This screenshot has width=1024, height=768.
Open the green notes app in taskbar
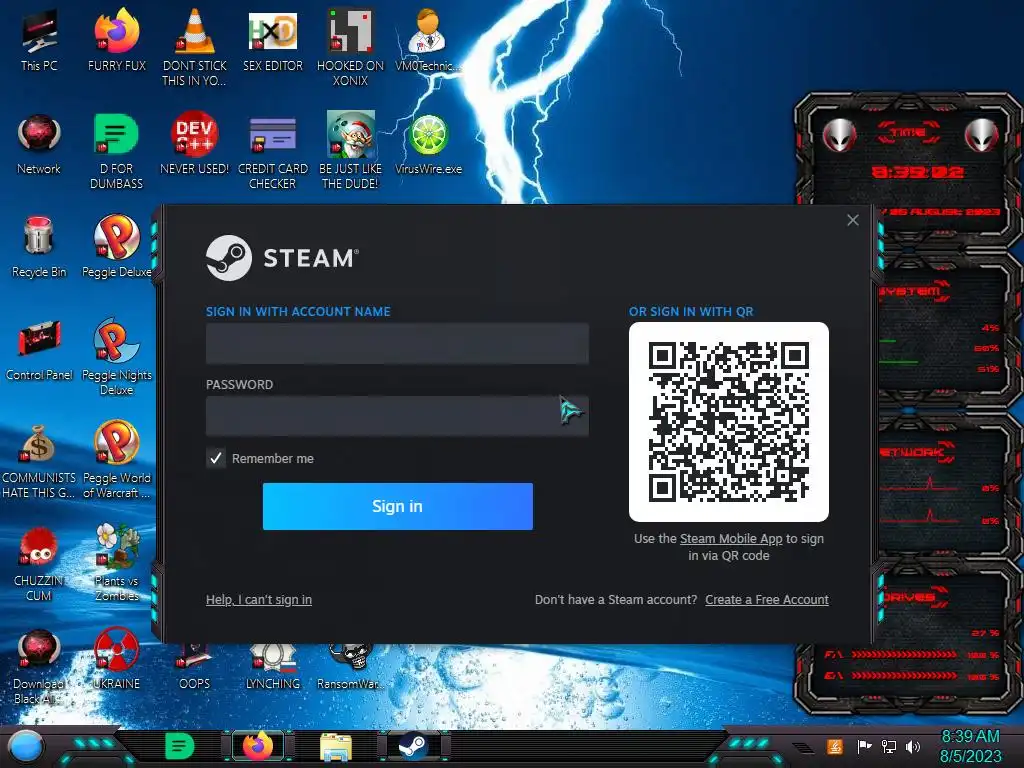coord(179,746)
